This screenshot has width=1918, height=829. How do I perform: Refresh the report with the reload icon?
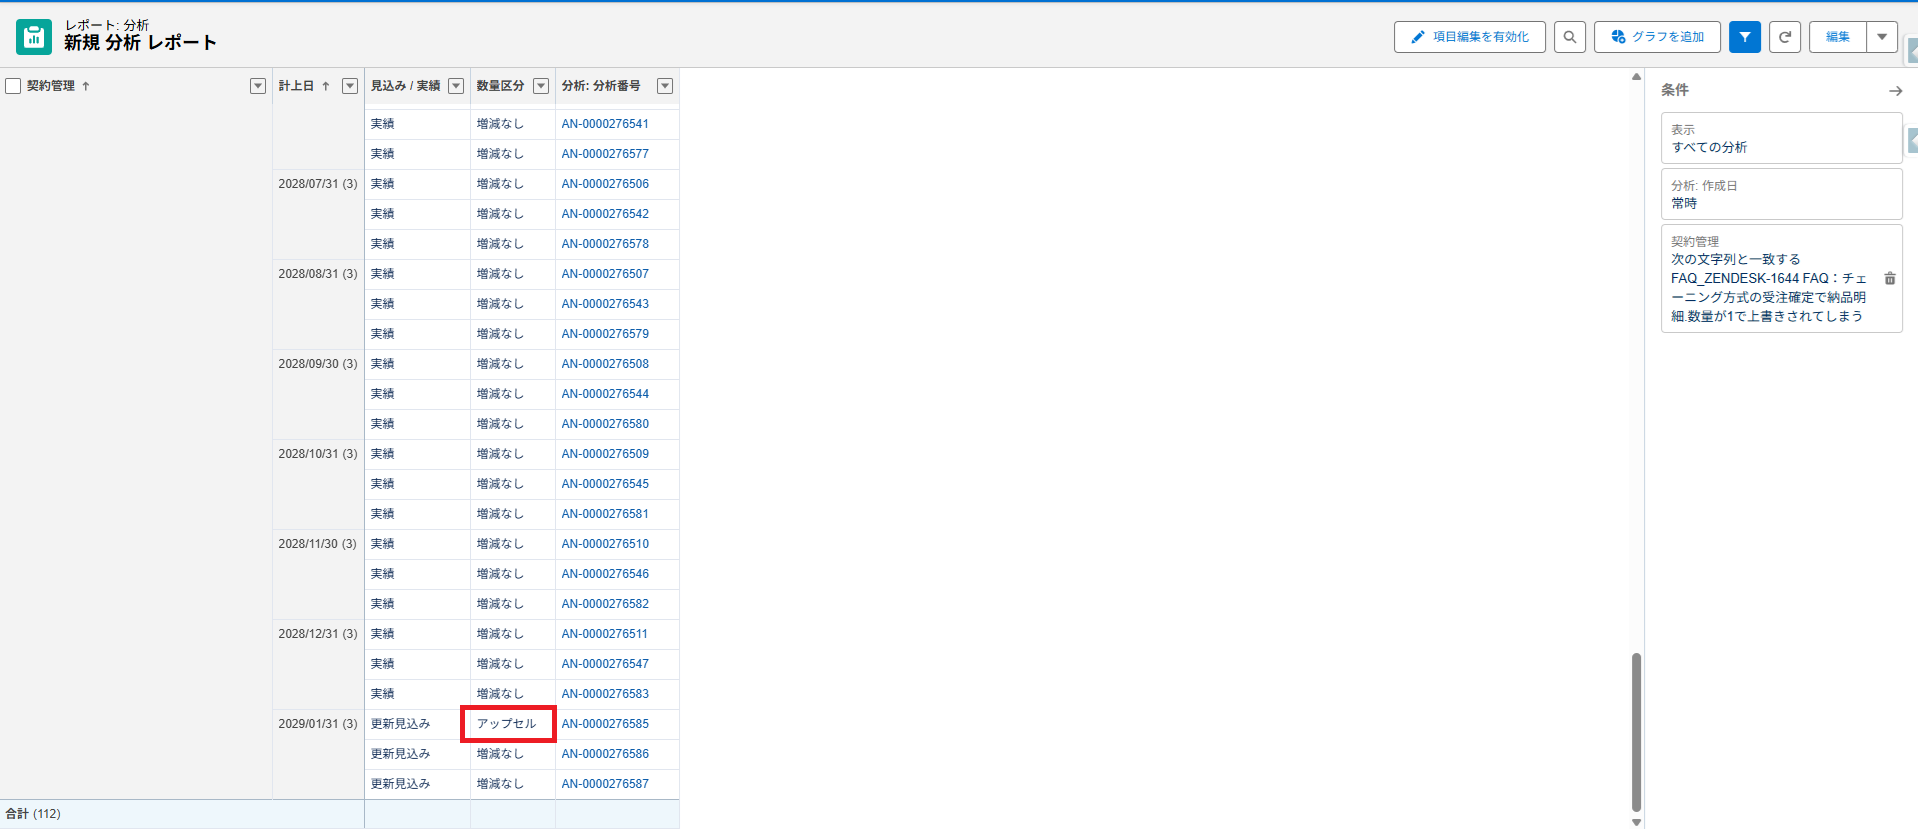pos(1785,37)
